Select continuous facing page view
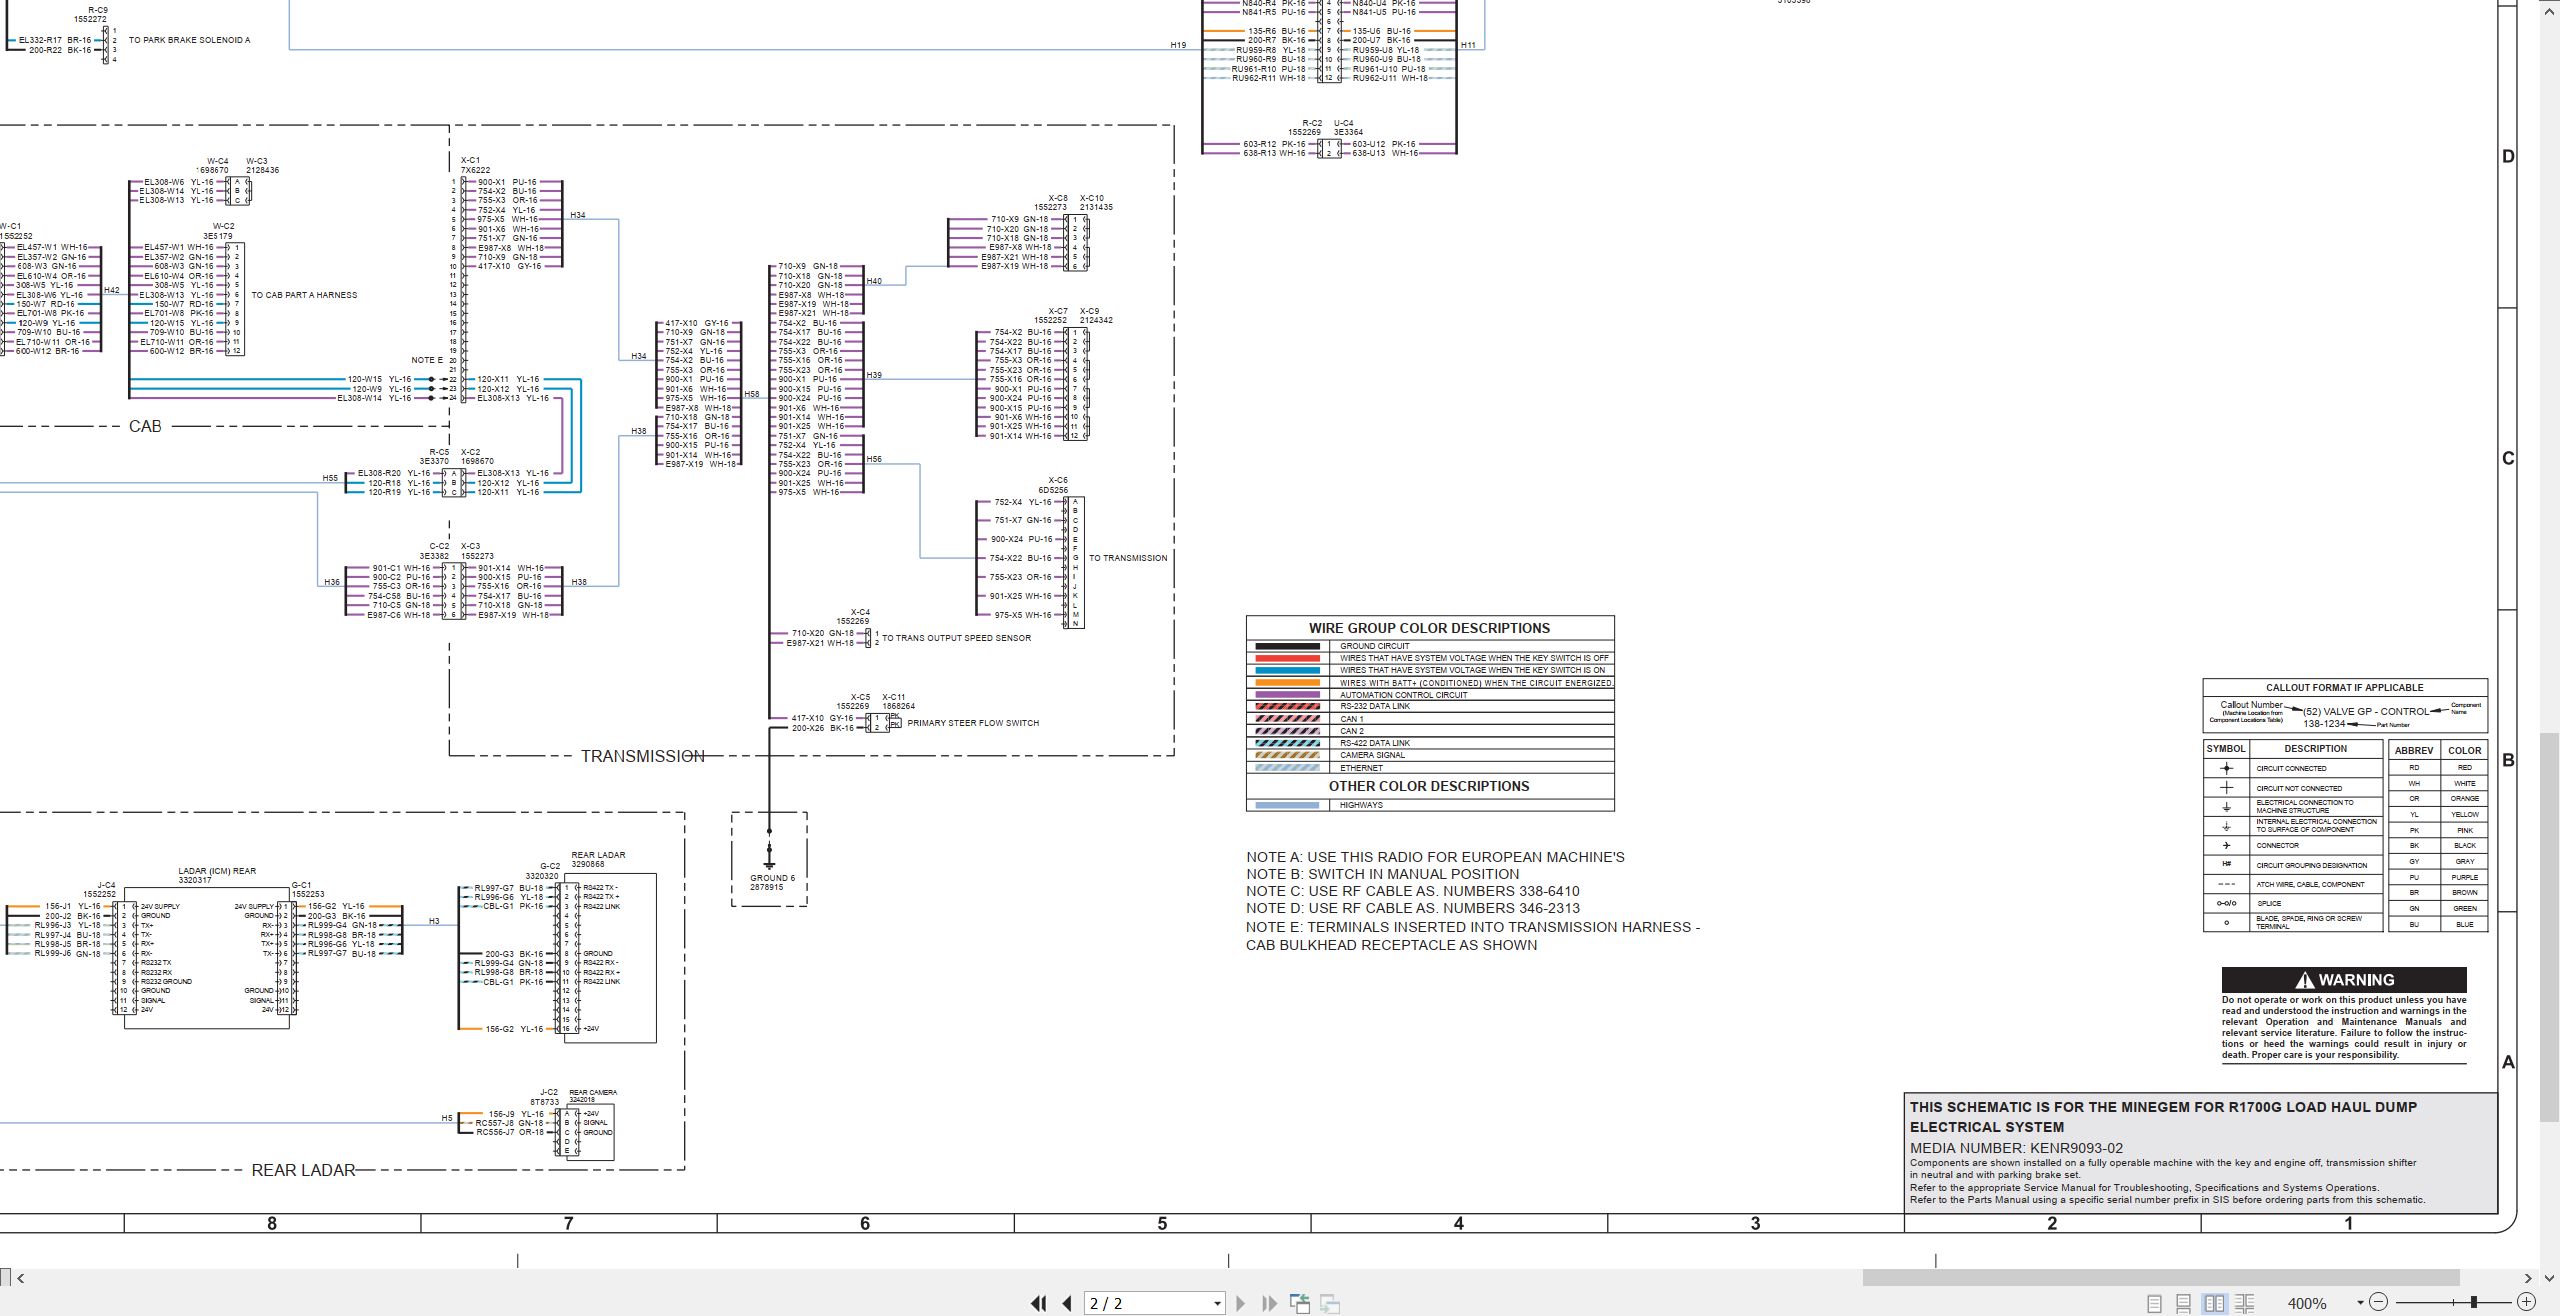 point(2244,1303)
